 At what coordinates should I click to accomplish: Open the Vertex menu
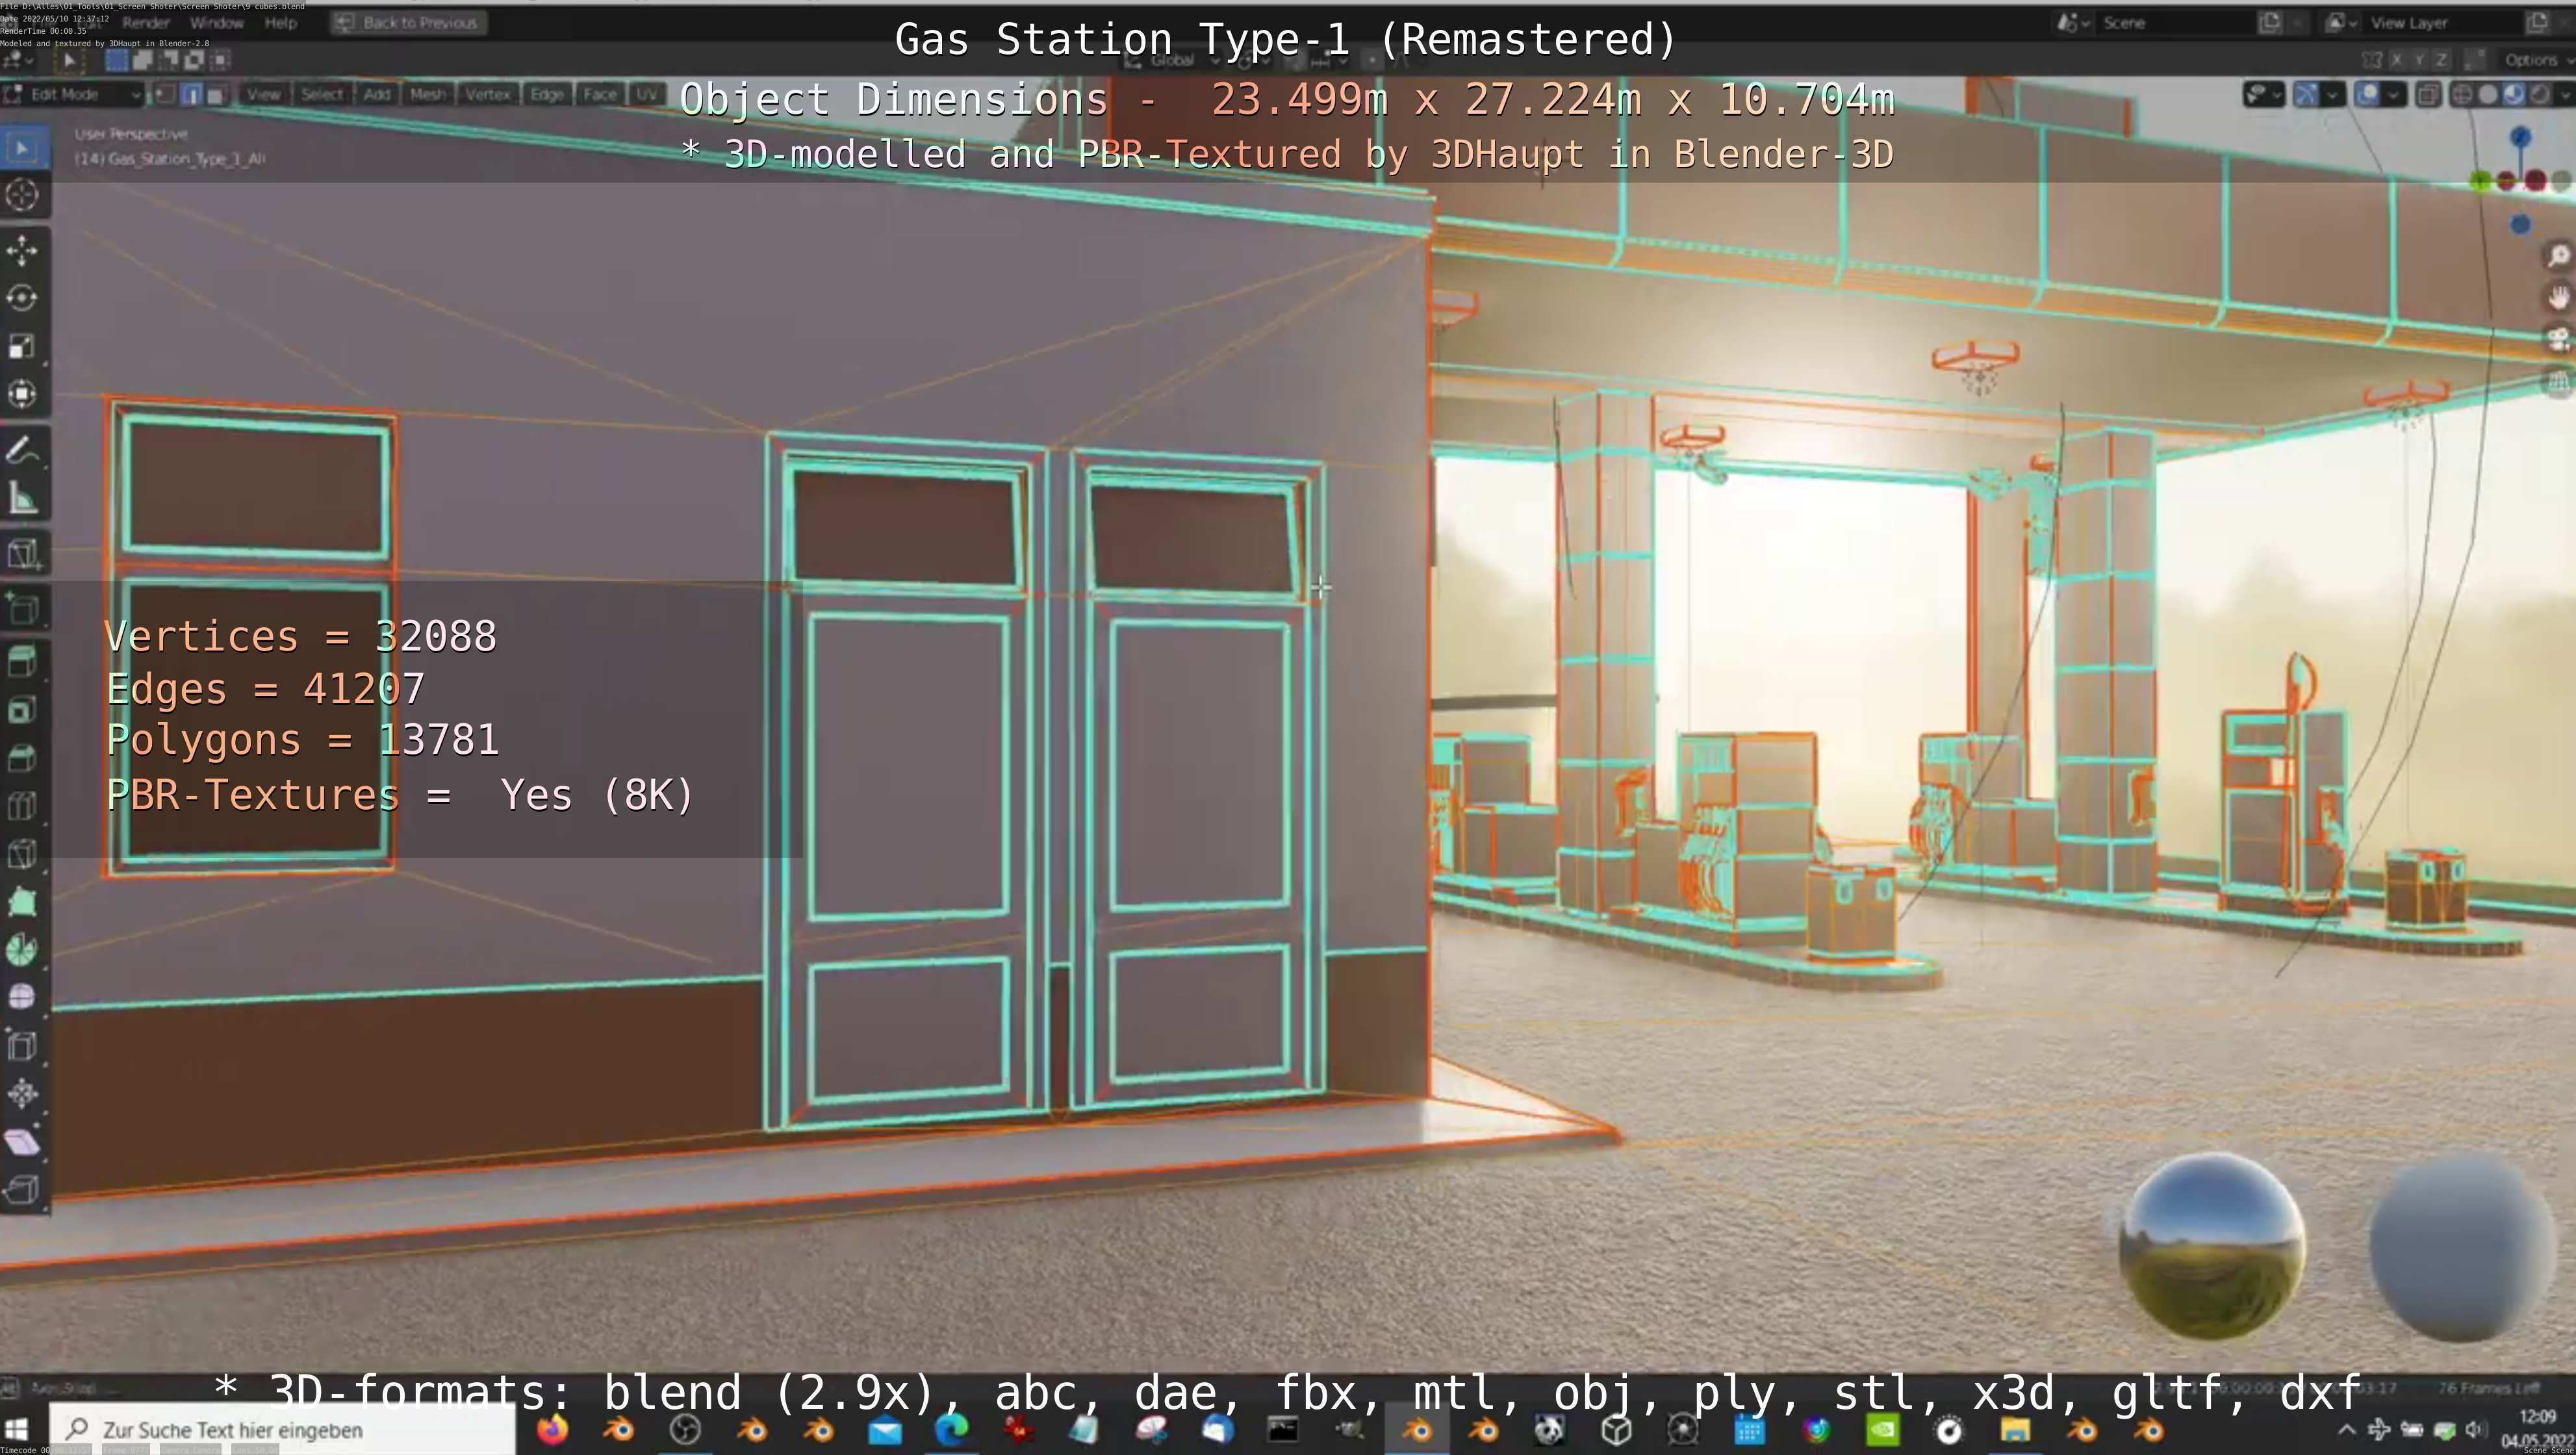tap(487, 94)
